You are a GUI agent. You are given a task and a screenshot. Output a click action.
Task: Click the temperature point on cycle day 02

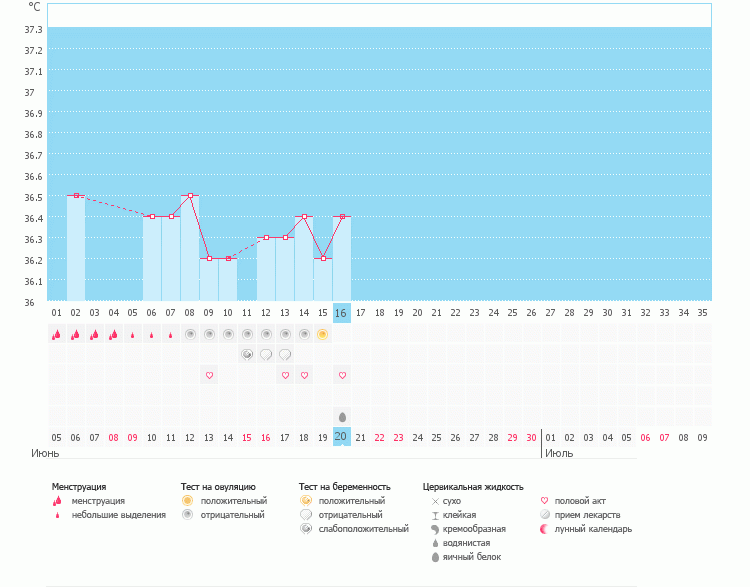76,196
